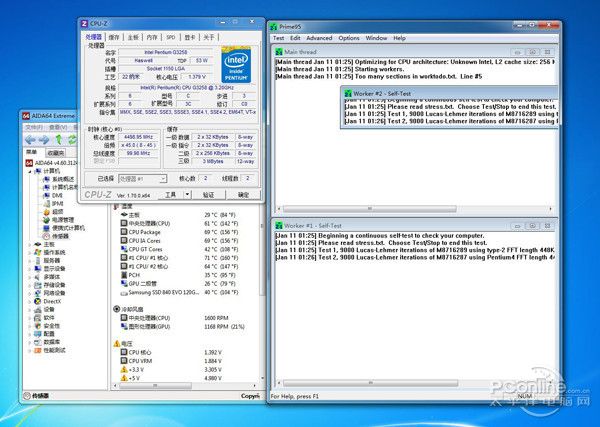Image resolution: width=600 pixels, height=427 pixels.
Task: Click the AIDA64 back arrow toolbar icon
Action: (30, 140)
